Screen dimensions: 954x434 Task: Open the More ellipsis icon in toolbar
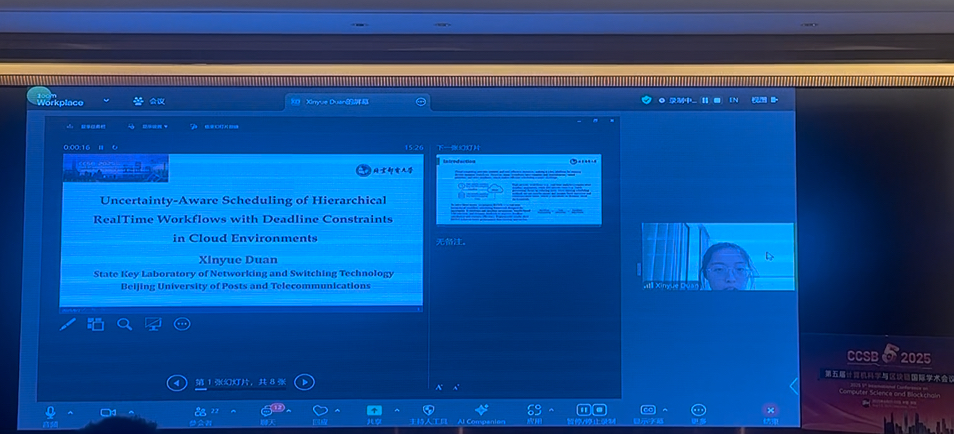pyautogui.click(x=698, y=410)
